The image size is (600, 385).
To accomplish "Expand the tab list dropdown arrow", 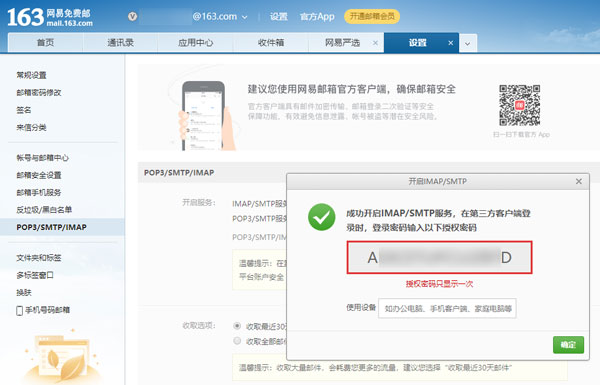I will click(468, 43).
